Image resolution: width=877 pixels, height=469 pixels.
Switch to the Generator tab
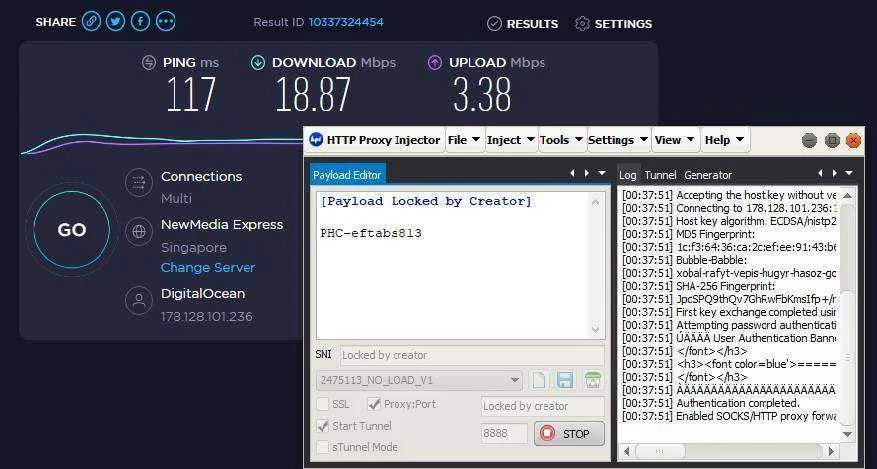click(708, 175)
